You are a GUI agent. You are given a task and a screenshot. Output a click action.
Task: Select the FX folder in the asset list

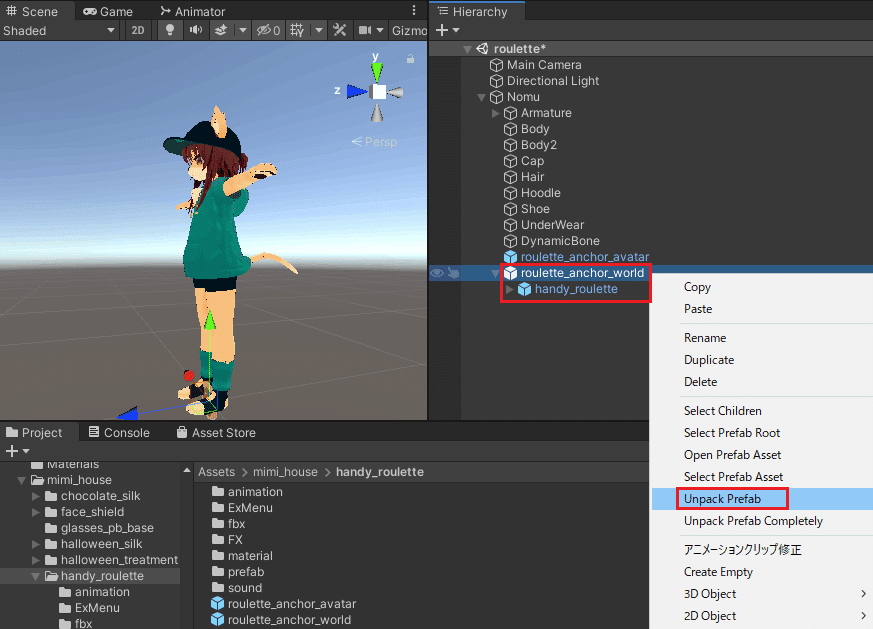click(235, 540)
